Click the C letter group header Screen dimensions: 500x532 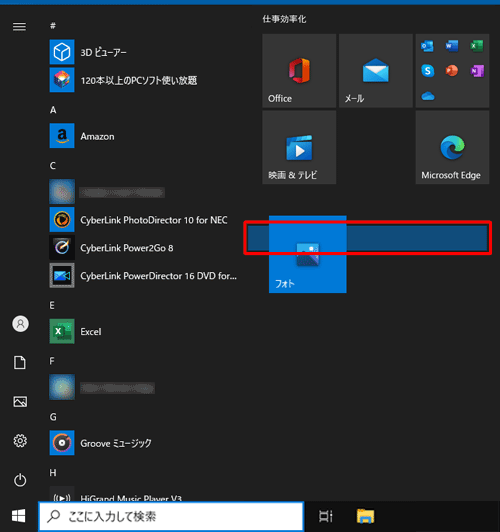[x=53, y=166]
